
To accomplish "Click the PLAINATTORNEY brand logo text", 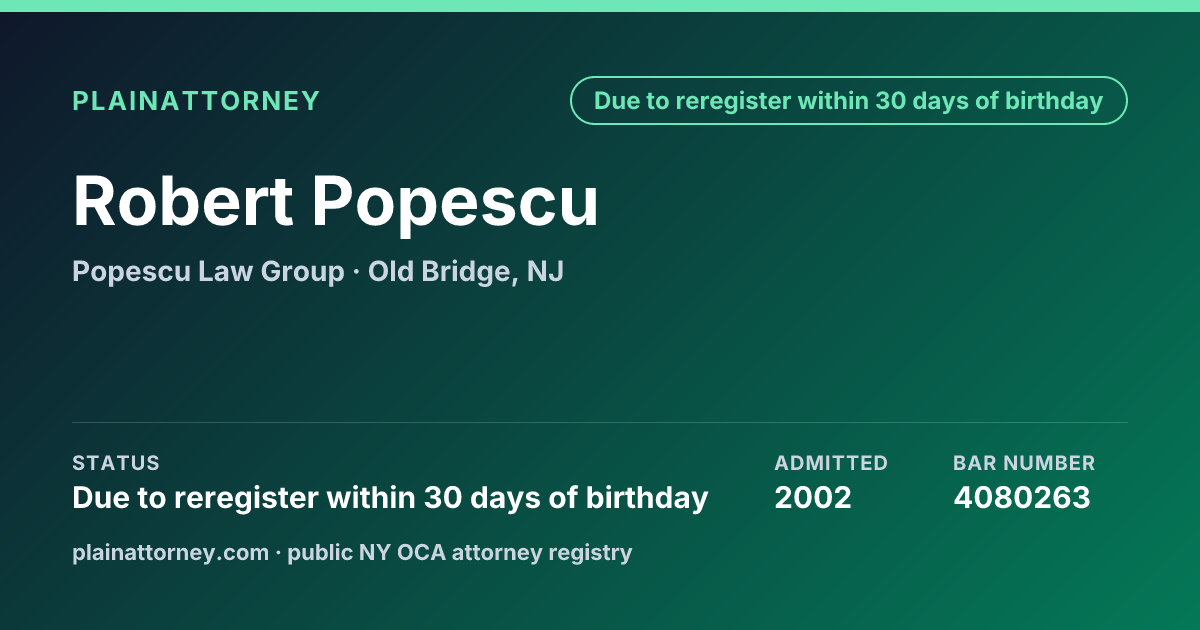I will click(196, 101).
